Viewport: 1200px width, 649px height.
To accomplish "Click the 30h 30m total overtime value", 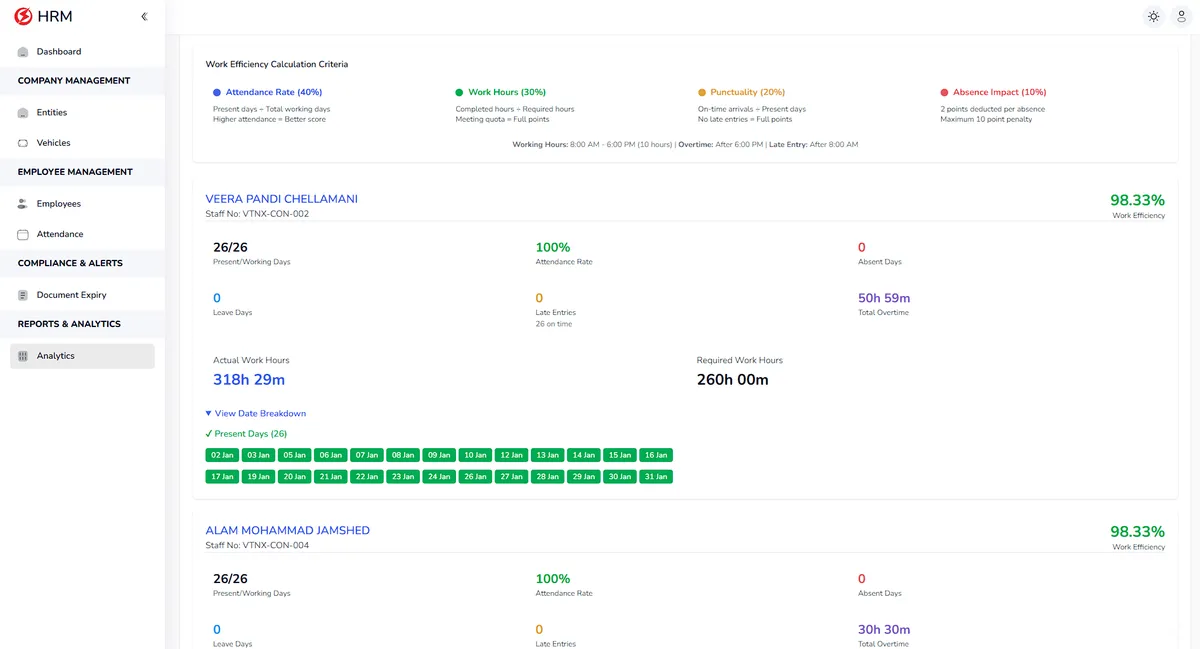I will click(x=884, y=630).
